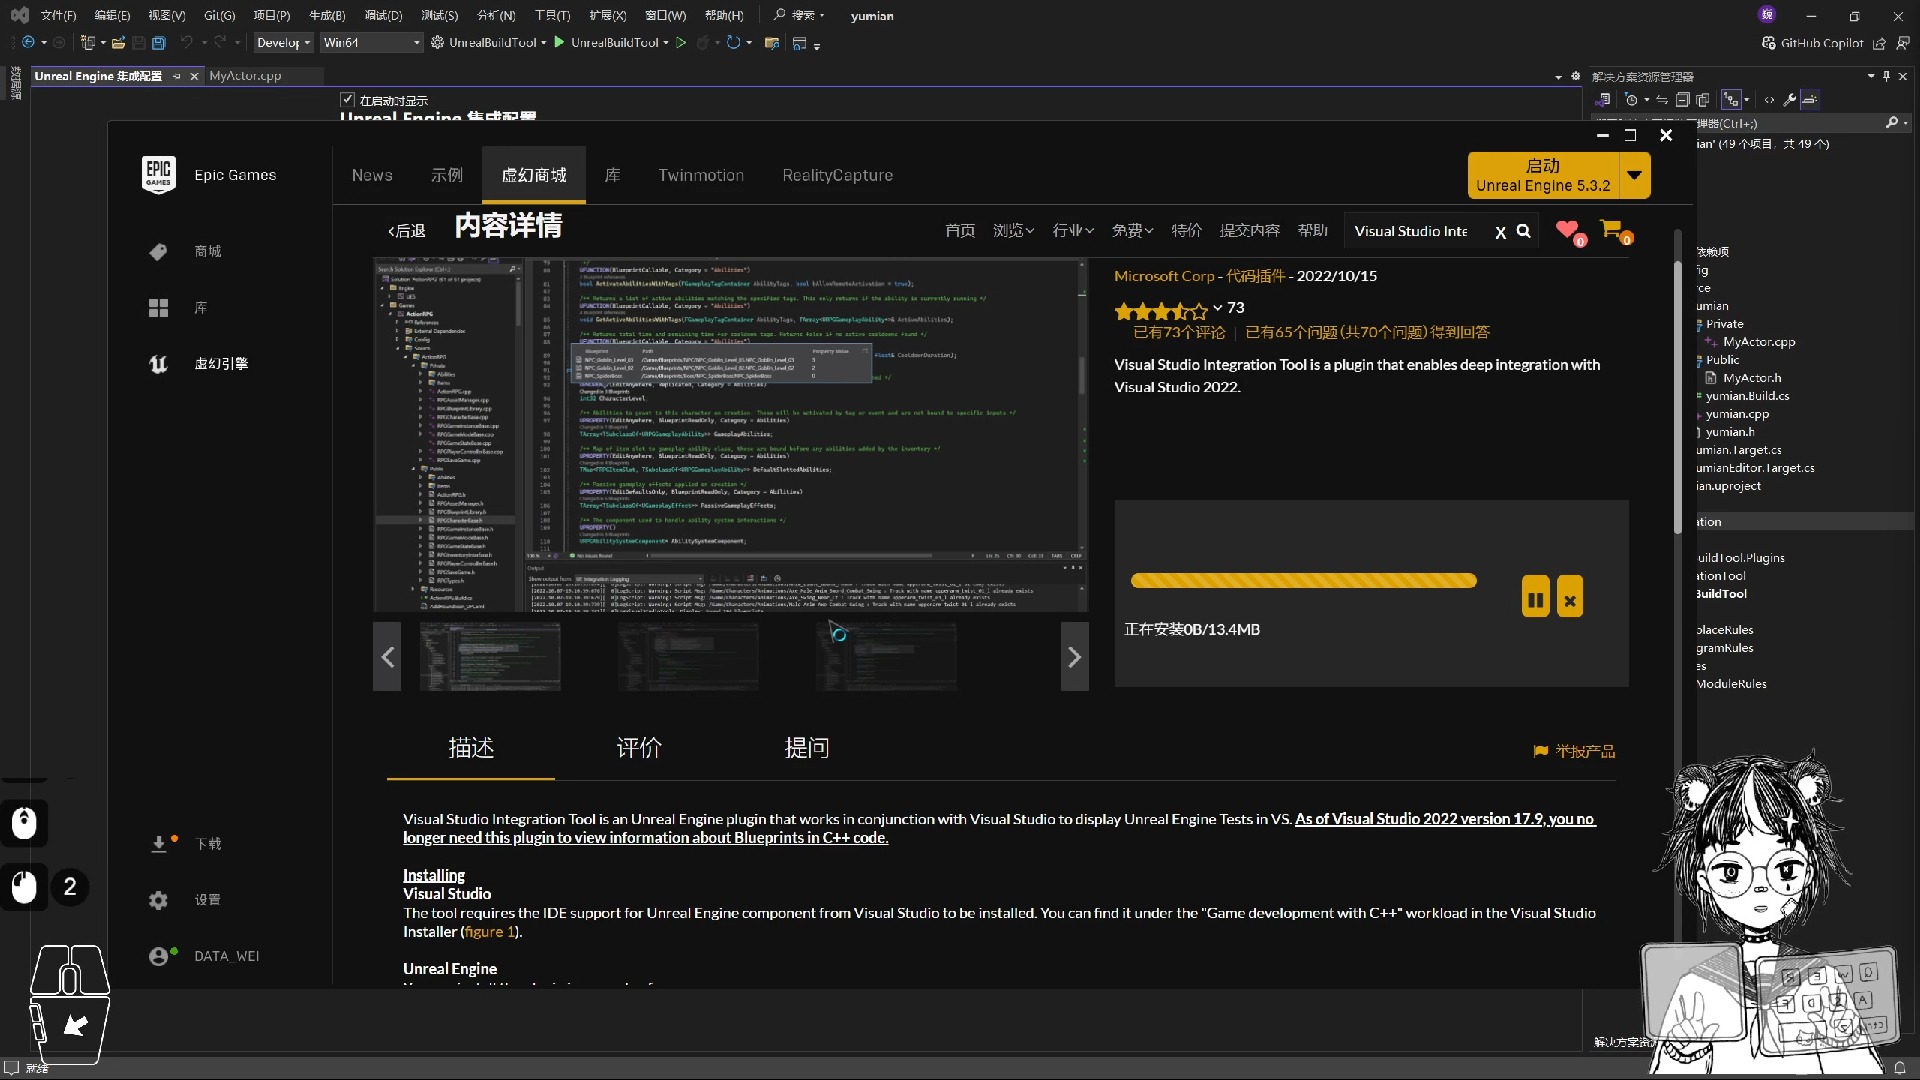Viewport: 1920px width, 1080px height.
Task: Click sync with active document arrows icon
Action: click(1662, 100)
